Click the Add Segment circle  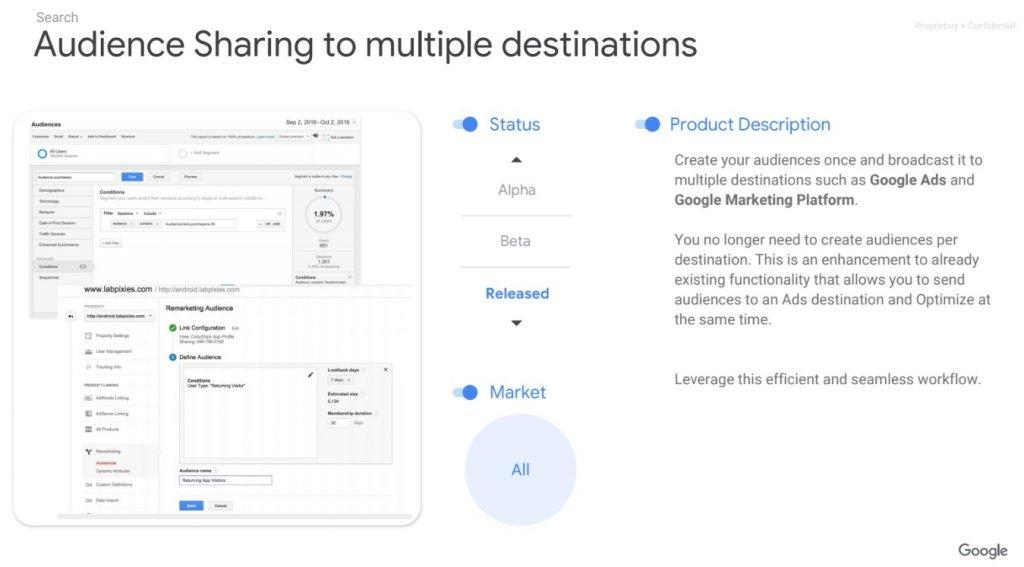[x=183, y=154]
